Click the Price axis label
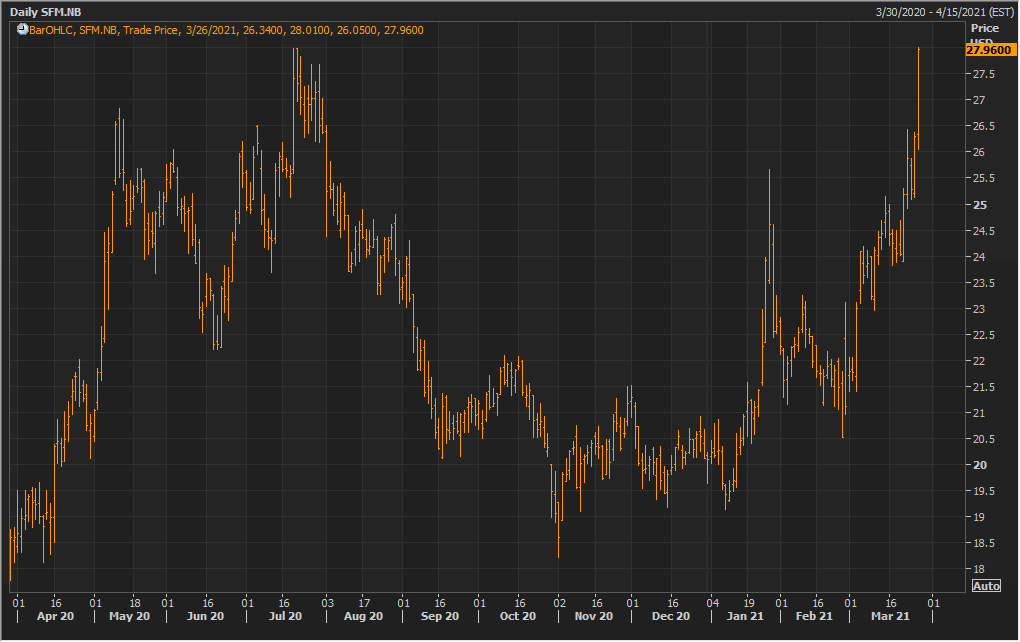The width and height of the screenshot is (1020, 642). [985, 28]
